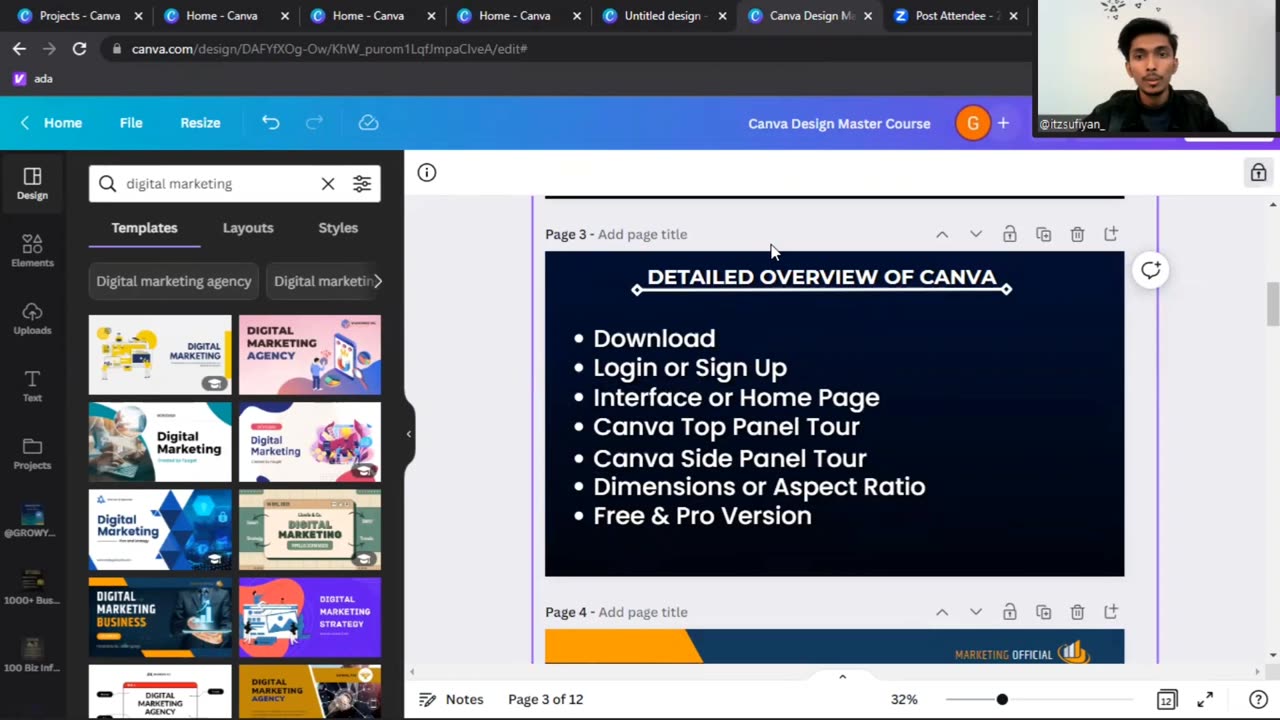Expand page thumbnails strip chevron
This screenshot has height=720, width=1280.
[x=842, y=677]
